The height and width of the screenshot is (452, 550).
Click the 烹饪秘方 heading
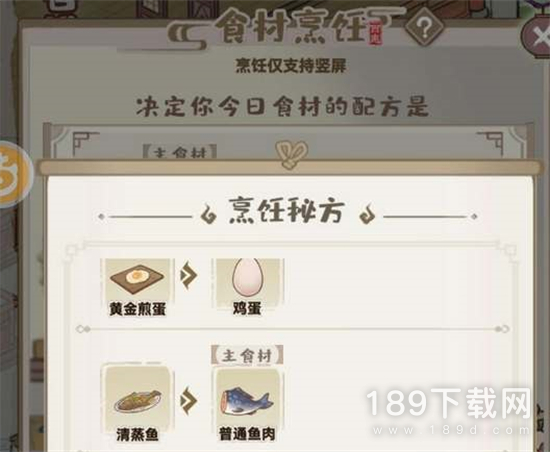point(286,211)
